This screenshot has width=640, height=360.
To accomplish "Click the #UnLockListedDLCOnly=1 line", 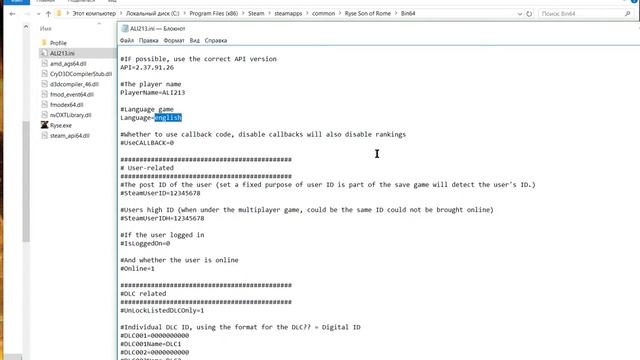I will [x=162, y=310].
